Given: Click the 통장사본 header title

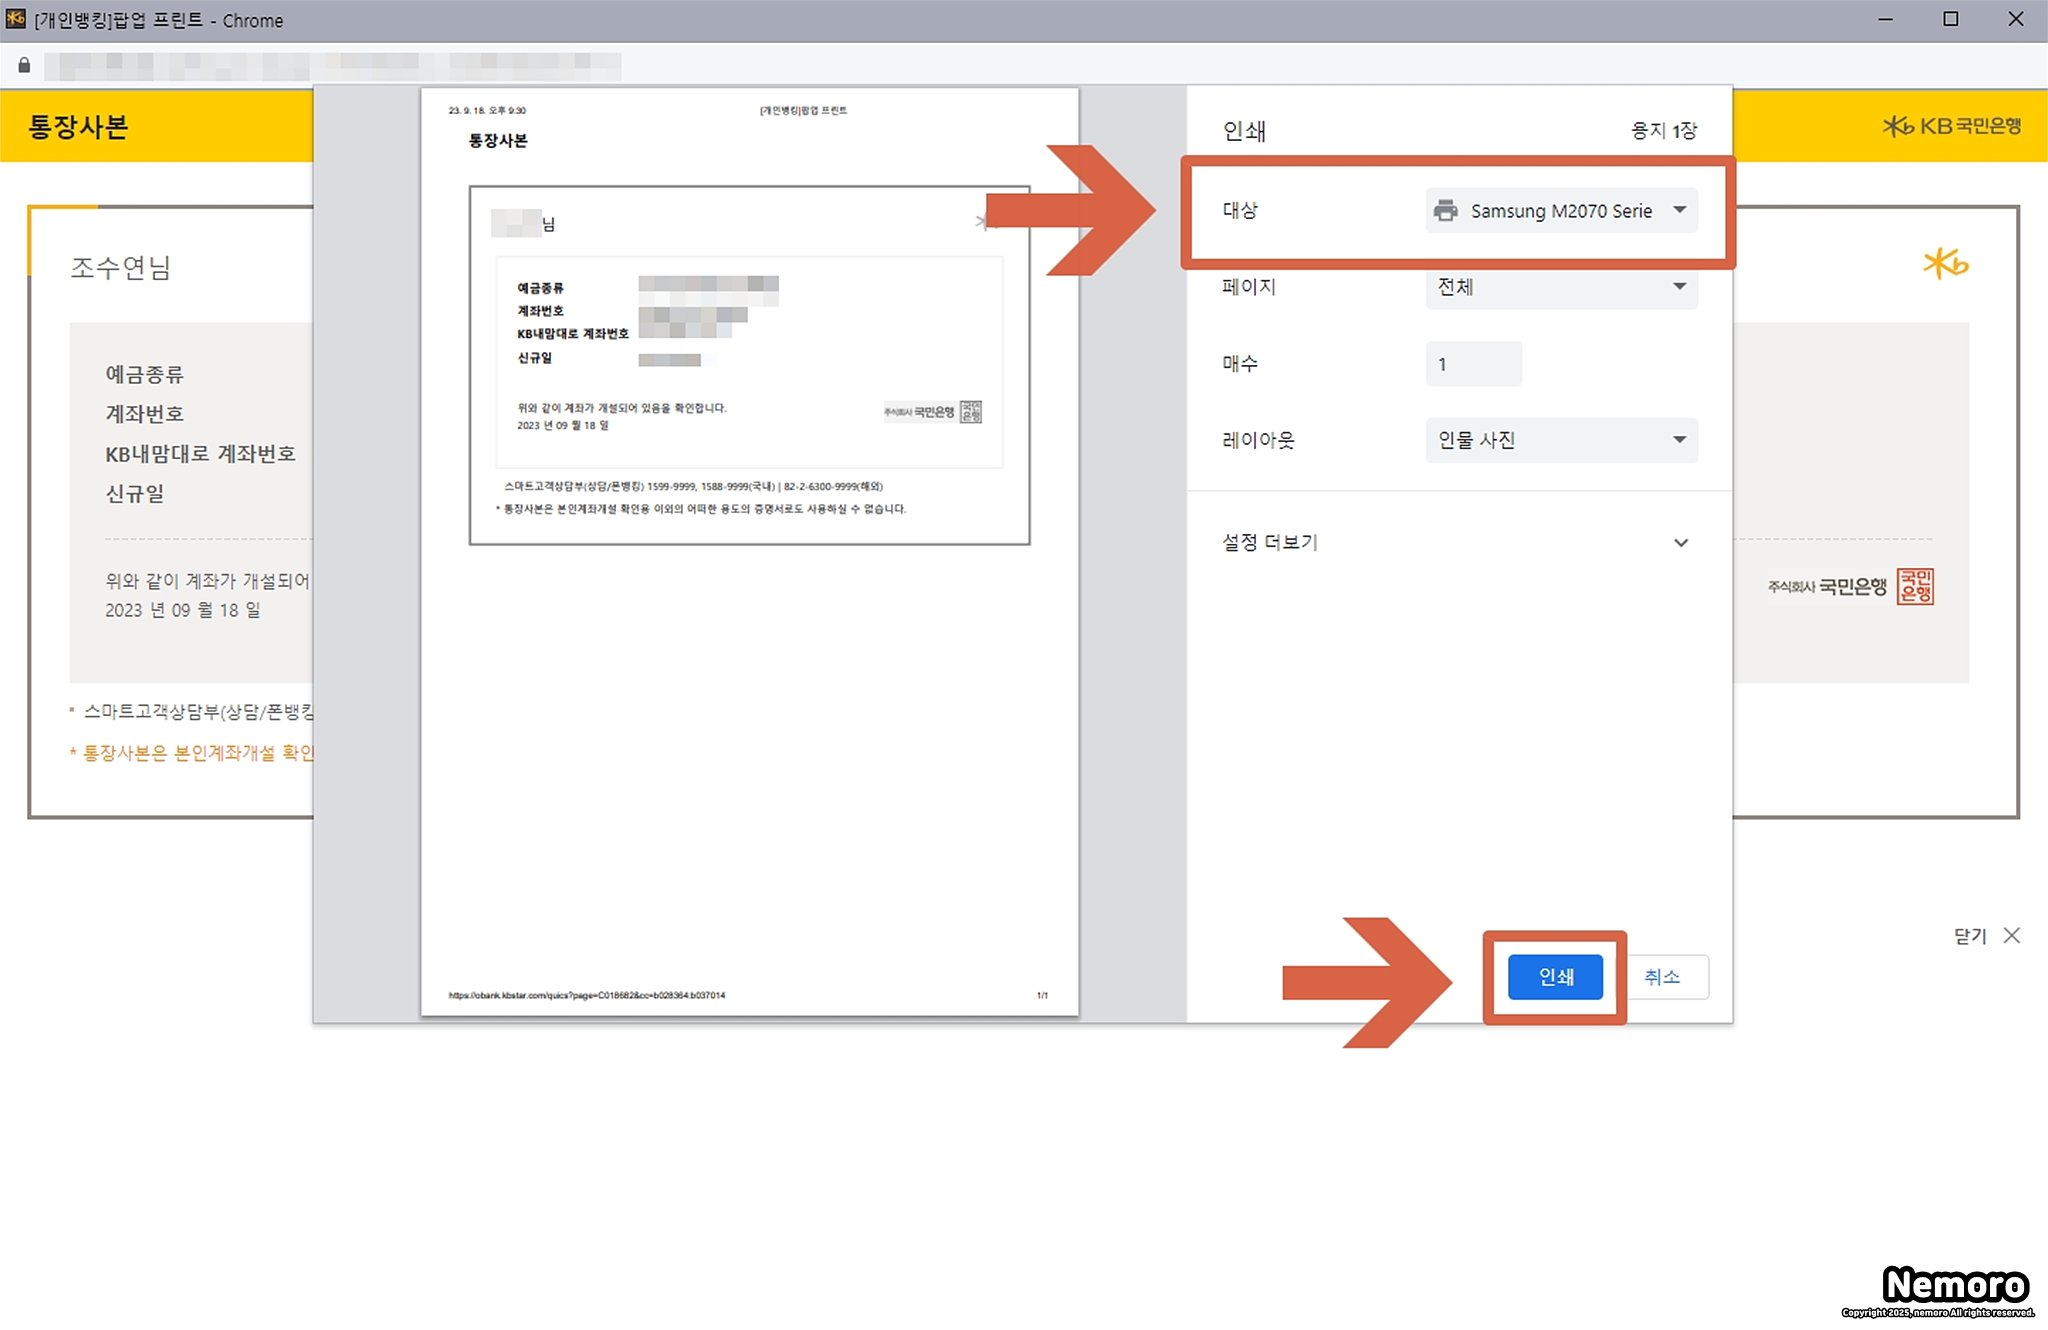Looking at the screenshot, I should (78, 127).
